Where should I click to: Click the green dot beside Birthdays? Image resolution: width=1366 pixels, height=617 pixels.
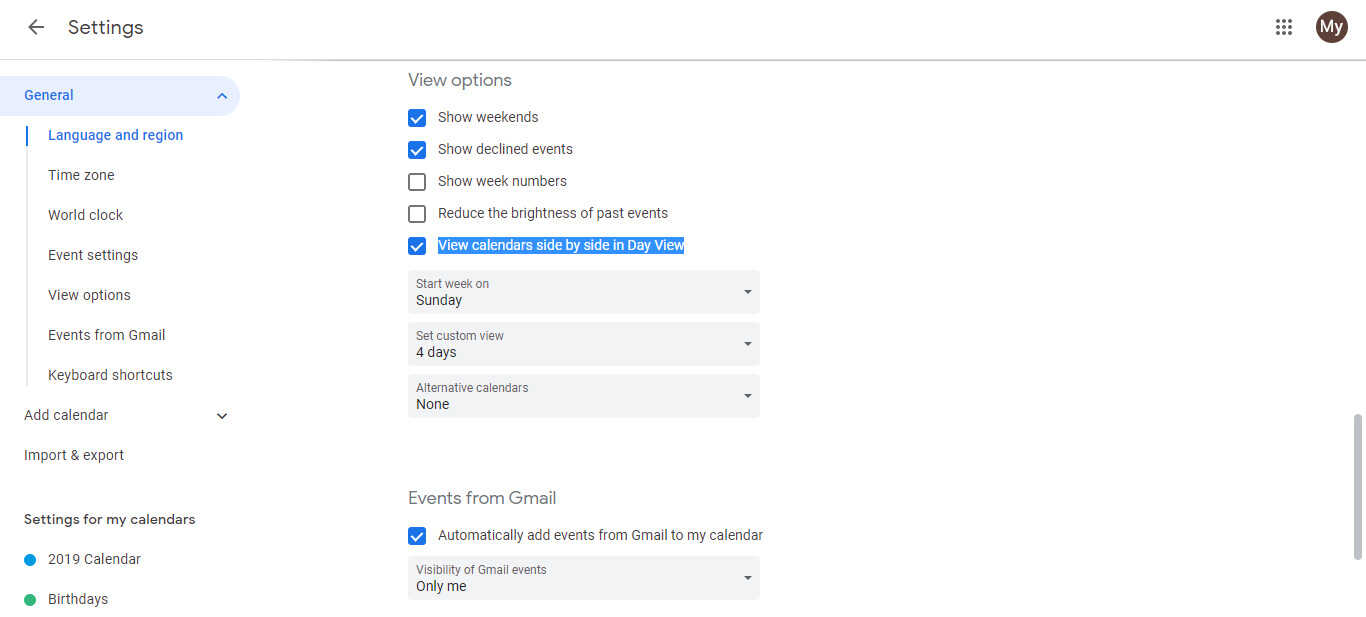30,600
